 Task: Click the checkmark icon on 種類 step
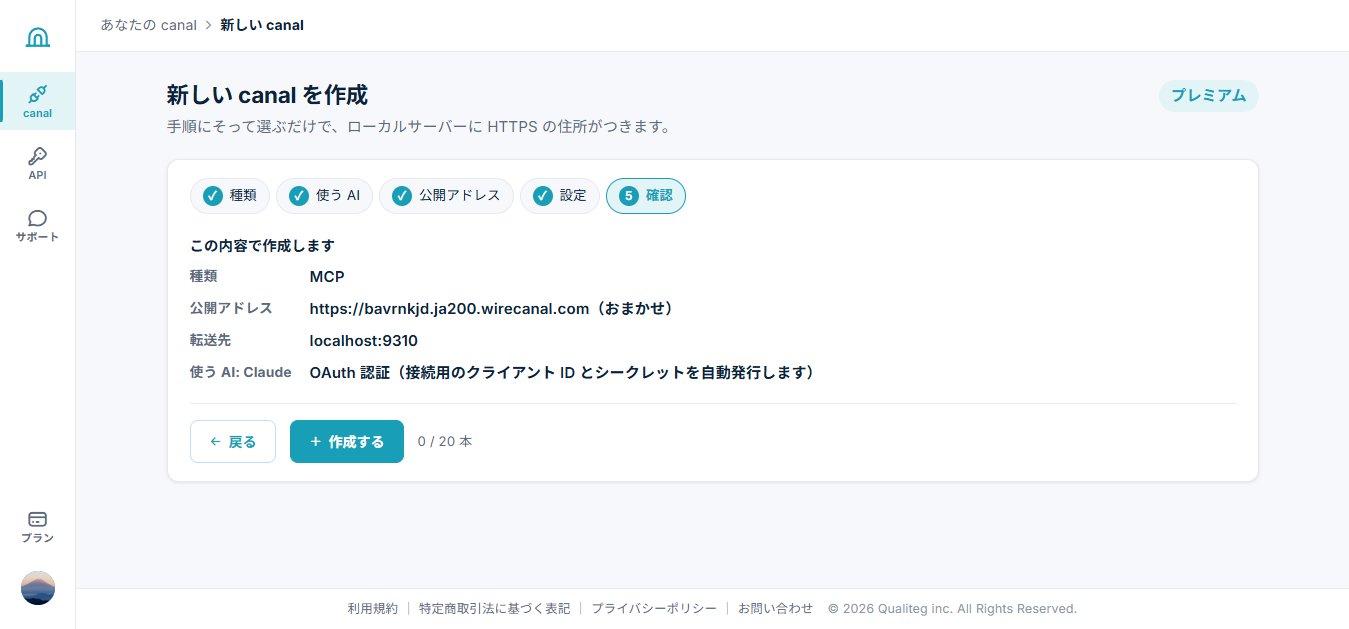click(212, 196)
